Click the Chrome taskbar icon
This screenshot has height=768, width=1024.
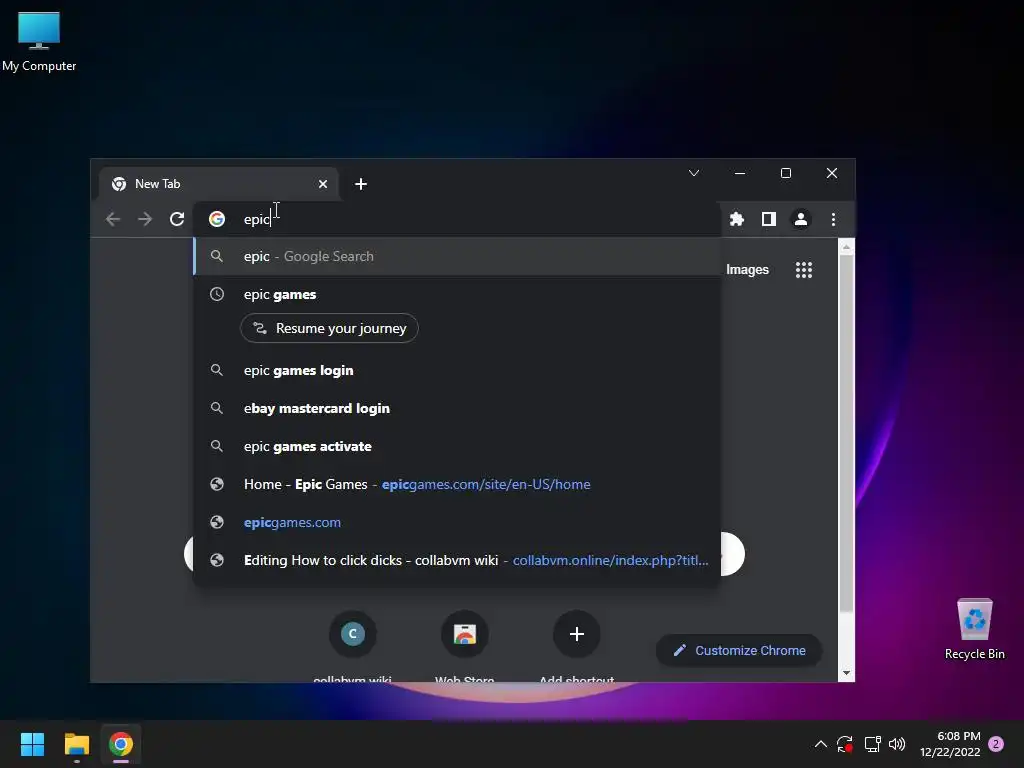(x=121, y=744)
